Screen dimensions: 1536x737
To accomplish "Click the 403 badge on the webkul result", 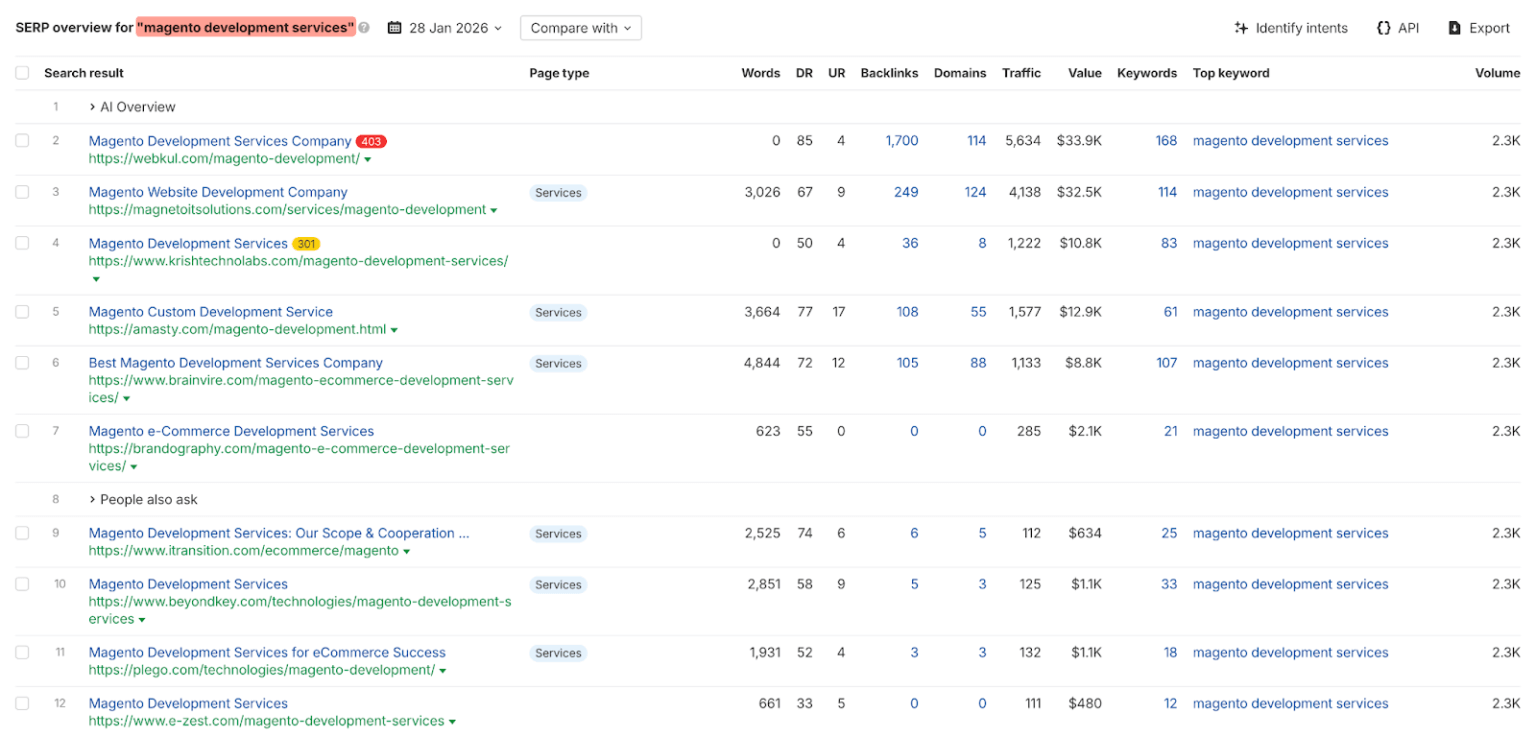I will 371,142.
